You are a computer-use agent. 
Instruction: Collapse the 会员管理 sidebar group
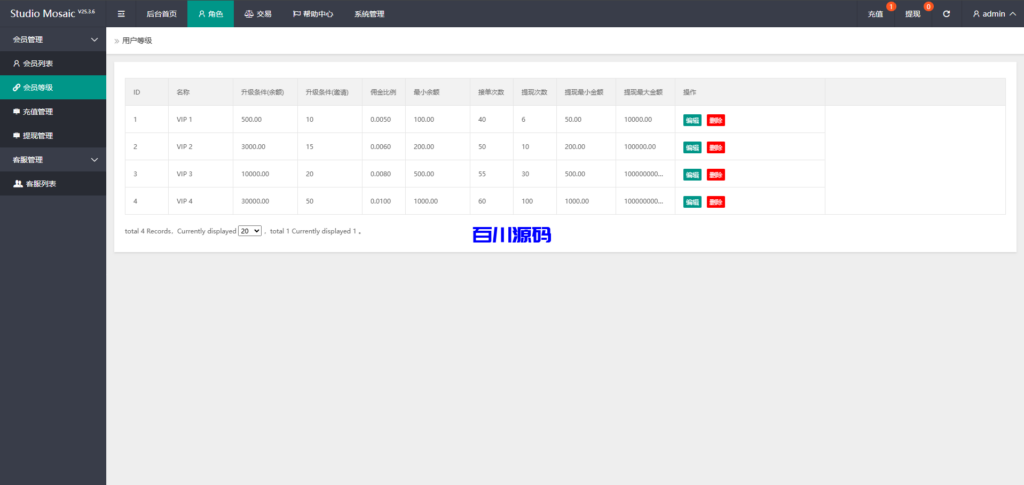(94, 39)
